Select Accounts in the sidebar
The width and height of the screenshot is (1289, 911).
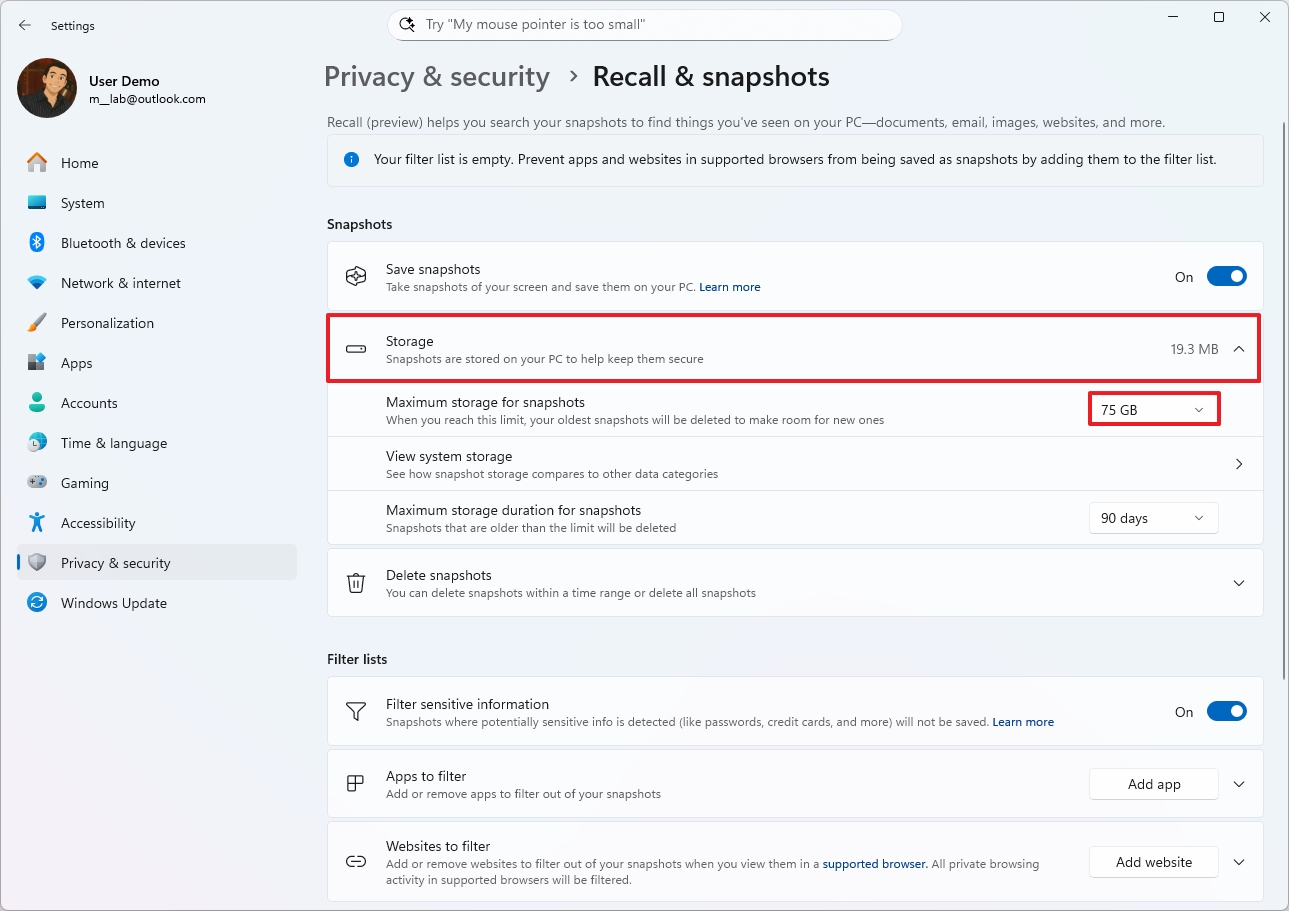pyautogui.click(x=89, y=403)
